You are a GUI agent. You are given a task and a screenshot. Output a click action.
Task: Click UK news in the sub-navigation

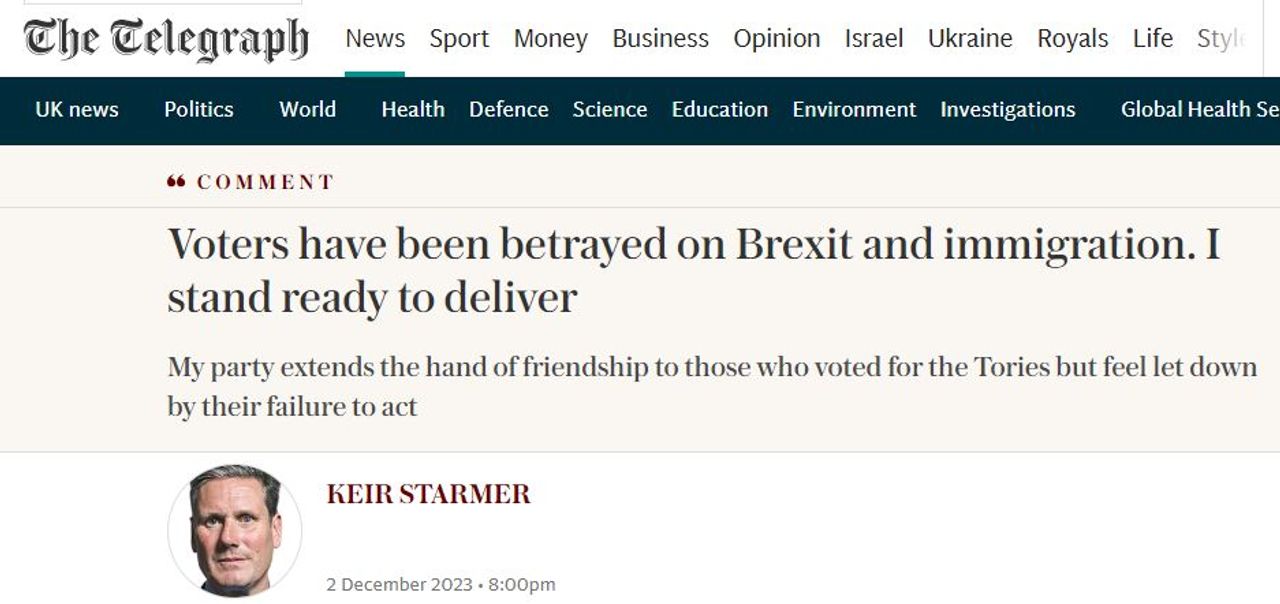click(77, 110)
